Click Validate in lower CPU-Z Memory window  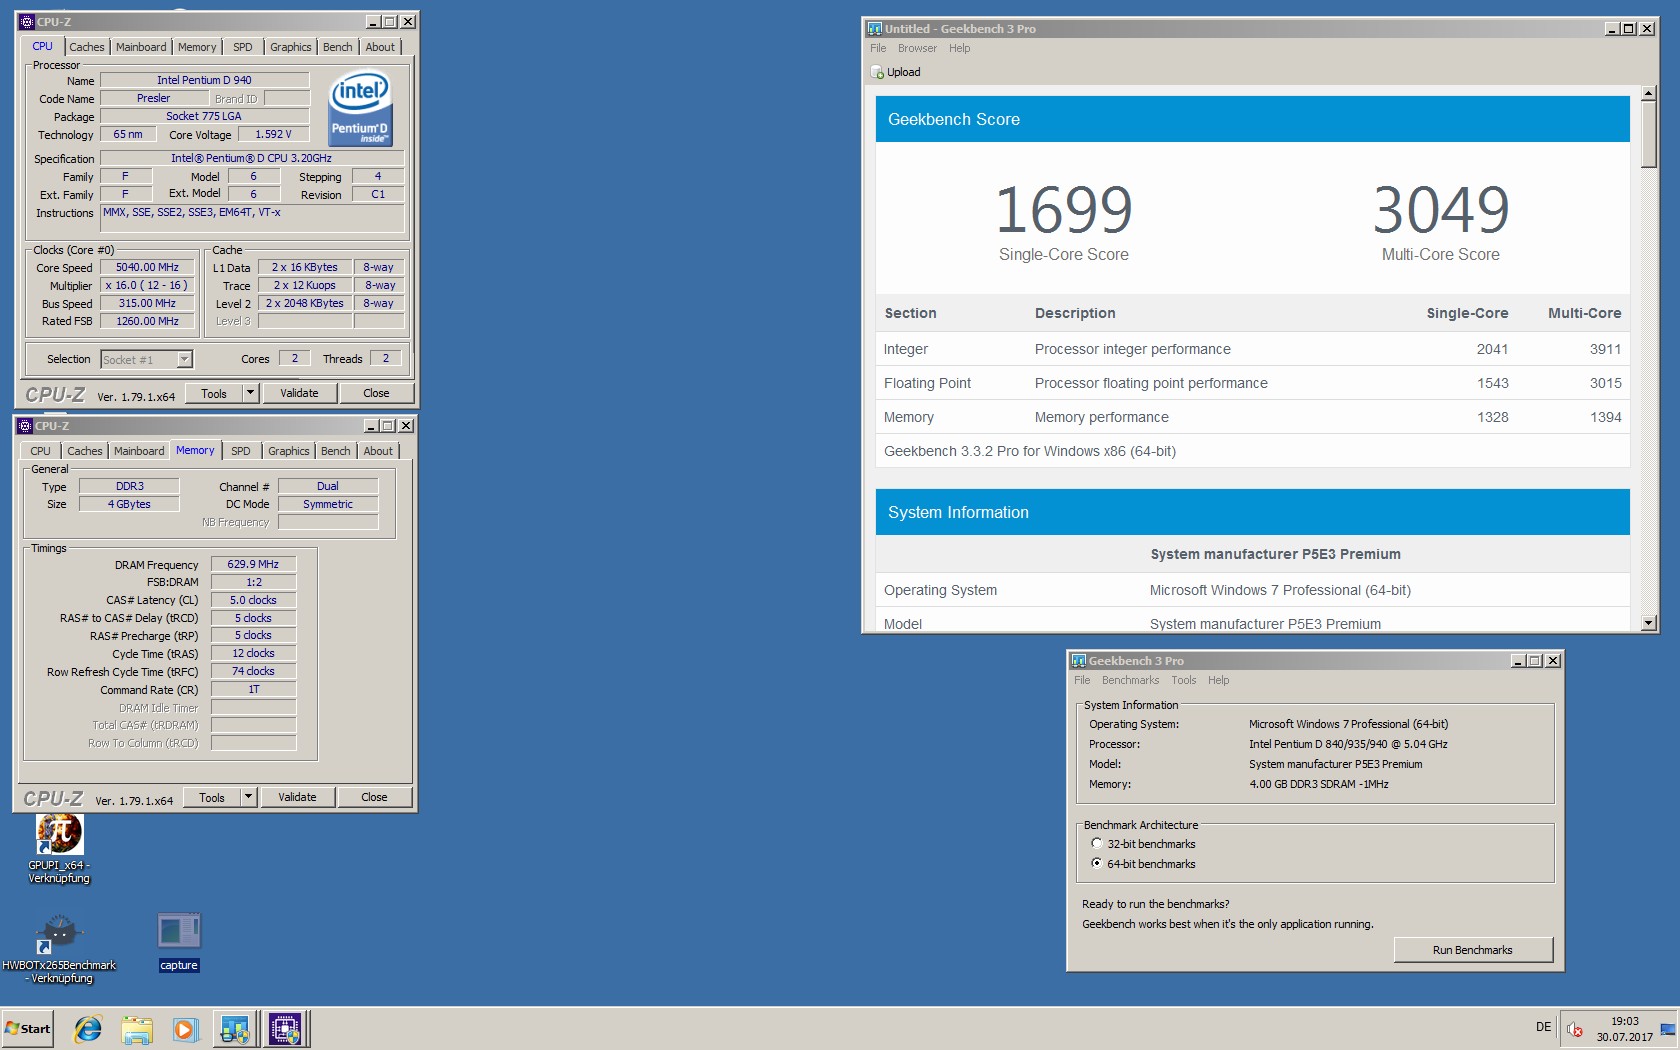point(297,797)
